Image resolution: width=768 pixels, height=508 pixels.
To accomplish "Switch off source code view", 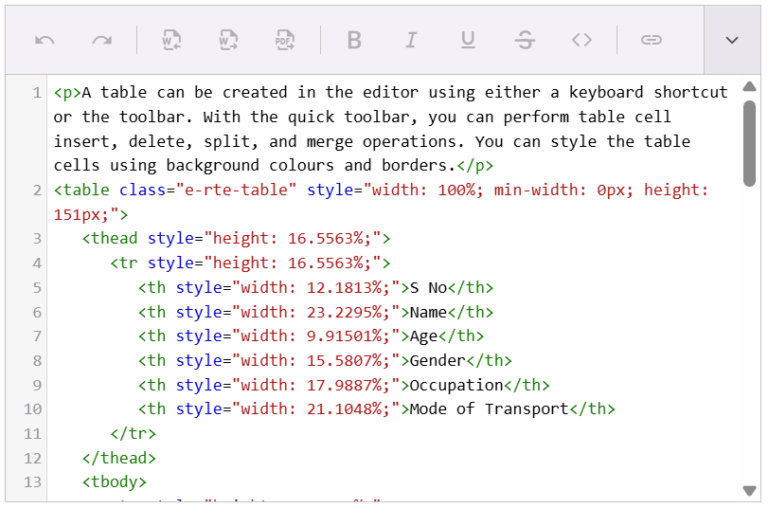I will click(x=582, y=40).
